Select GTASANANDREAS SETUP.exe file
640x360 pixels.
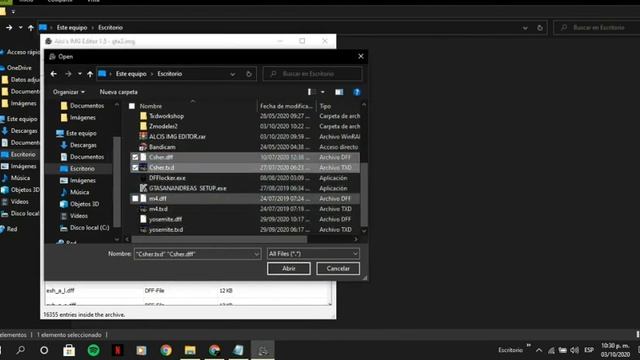pos(187,188)
